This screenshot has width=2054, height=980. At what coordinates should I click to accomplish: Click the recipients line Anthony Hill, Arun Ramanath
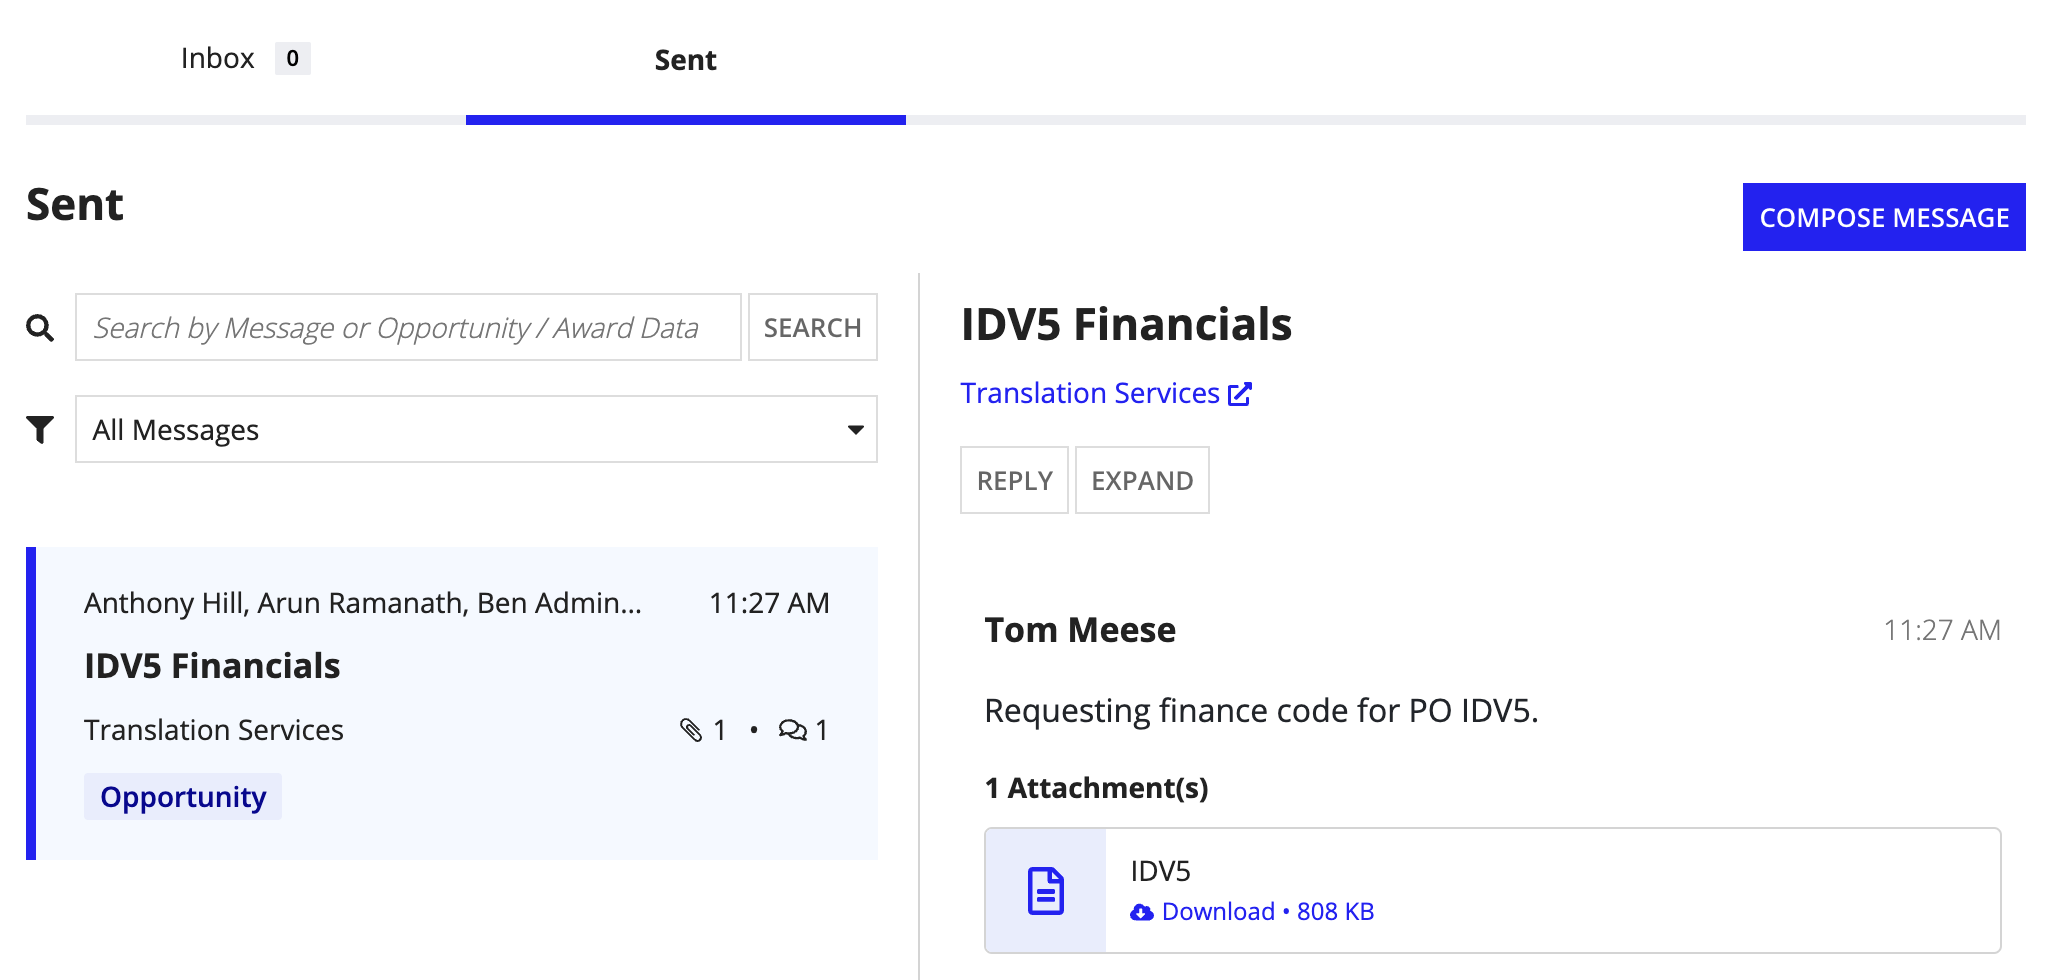363,603
